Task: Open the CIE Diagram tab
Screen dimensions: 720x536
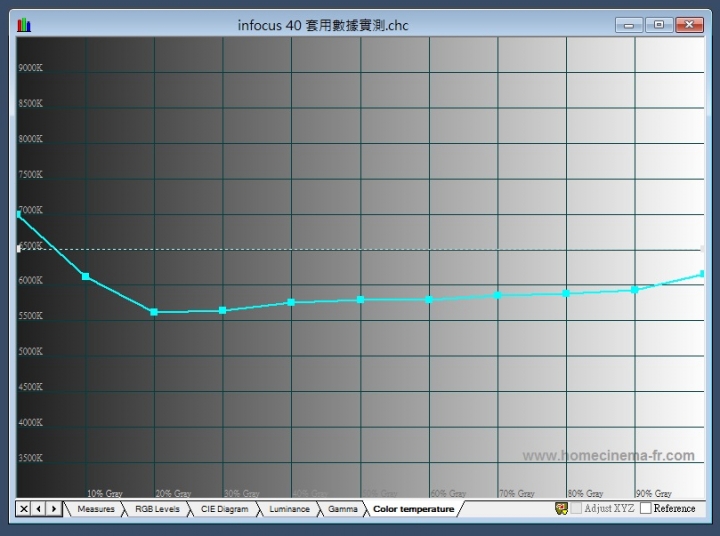Action: 224,509
